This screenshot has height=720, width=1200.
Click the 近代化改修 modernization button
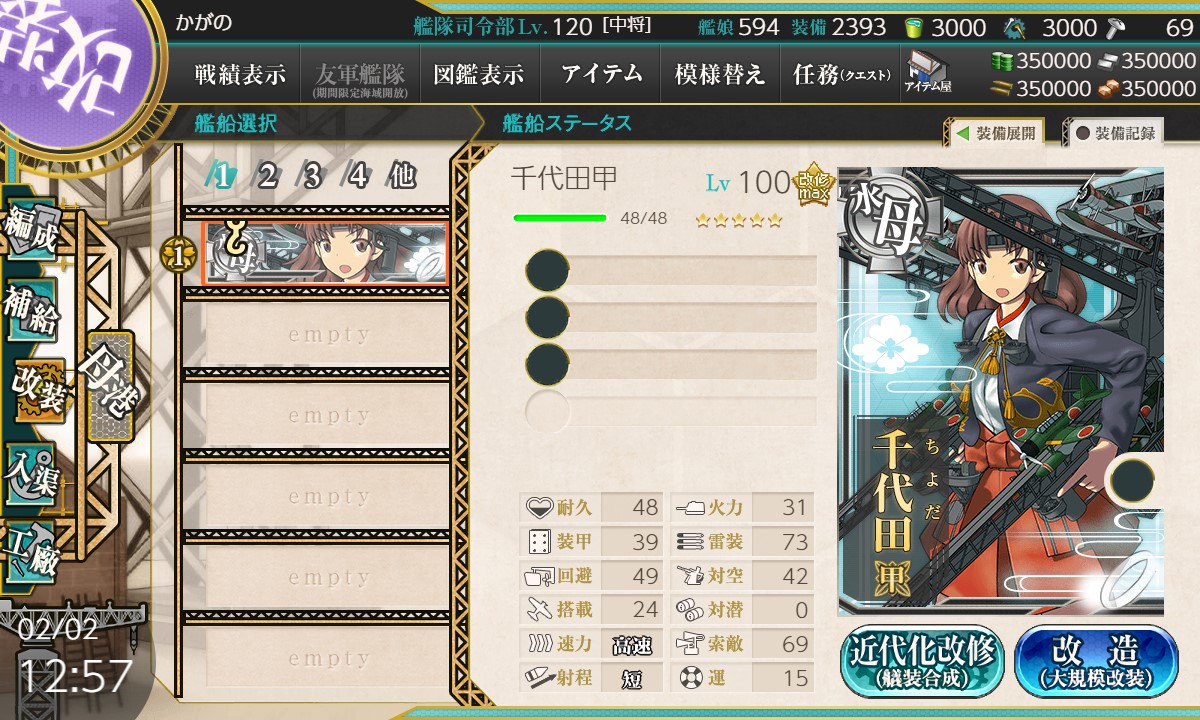921,661
